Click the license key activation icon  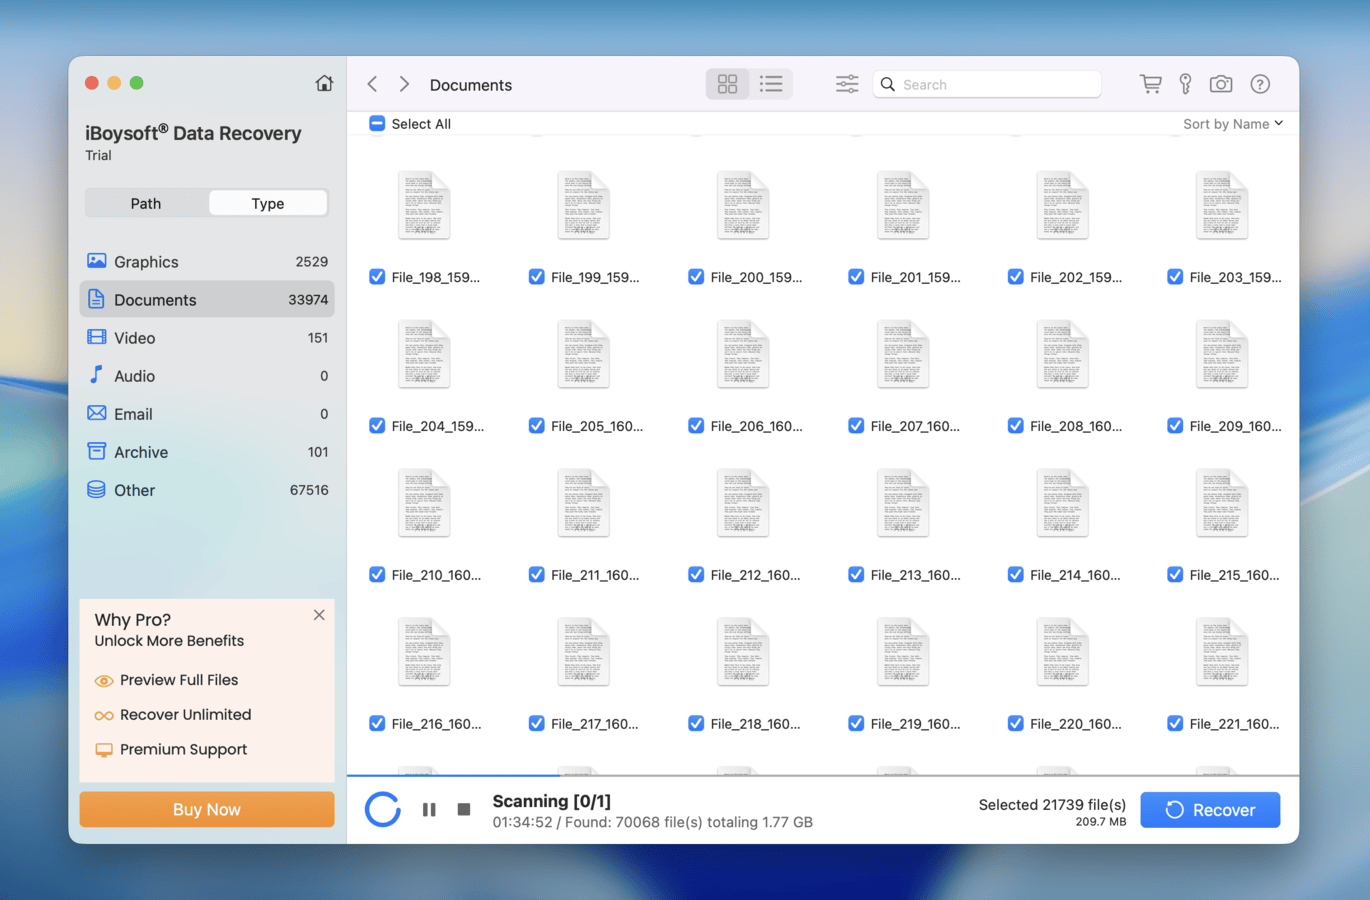click(x=1185, y=84)
